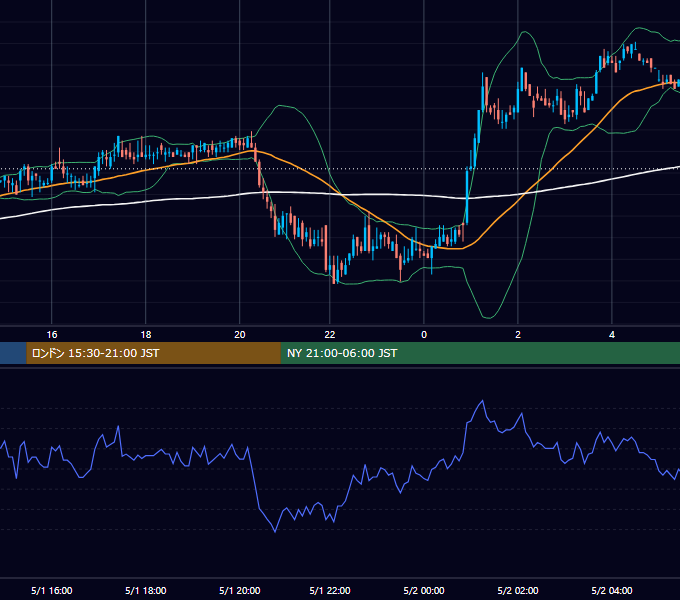Viewport: 680px width, 600px height.
Task: Click the 22 hour label on price chart axis
Action: 330,335
